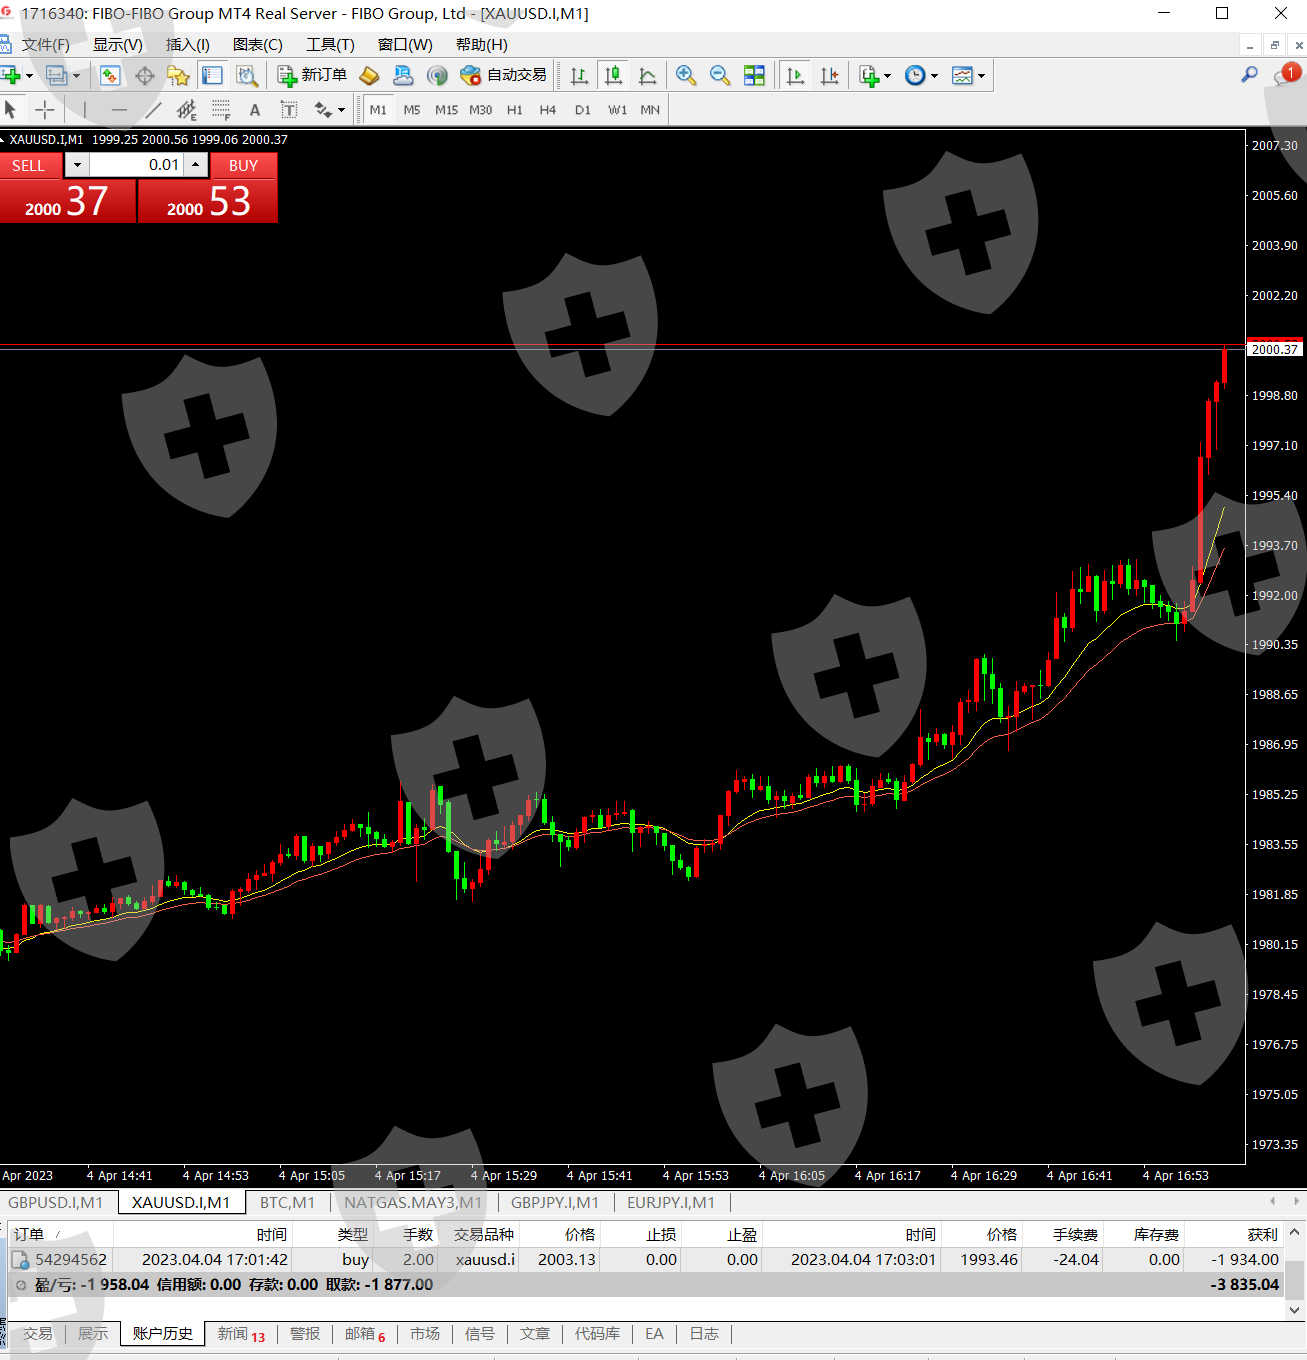Screen dimensions: 1307x1360
Task: Increase lot size with up stepper arrow
Action: pyautogui.click(x=196, y=165)
